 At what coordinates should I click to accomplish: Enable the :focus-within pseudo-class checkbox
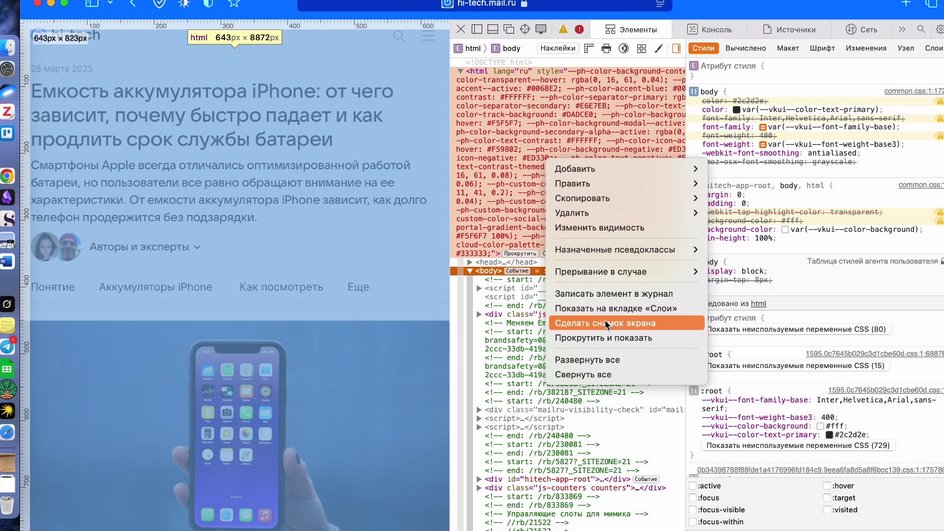click(693, 522)
